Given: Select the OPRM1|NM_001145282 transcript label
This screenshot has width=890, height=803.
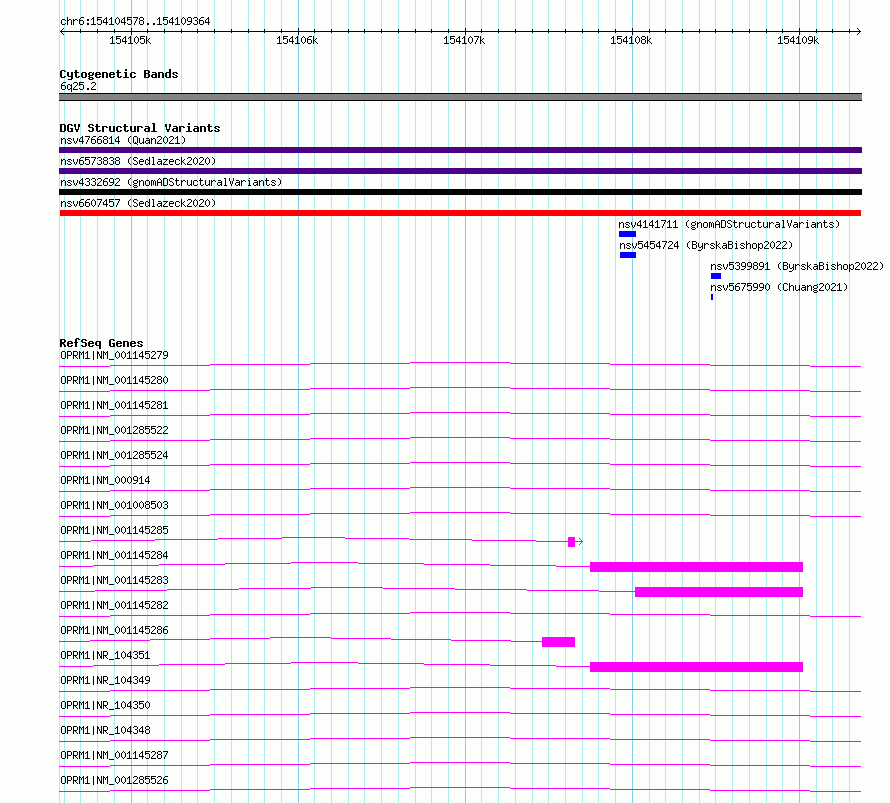Looking at the screenshot, I should tap(114, 605).
